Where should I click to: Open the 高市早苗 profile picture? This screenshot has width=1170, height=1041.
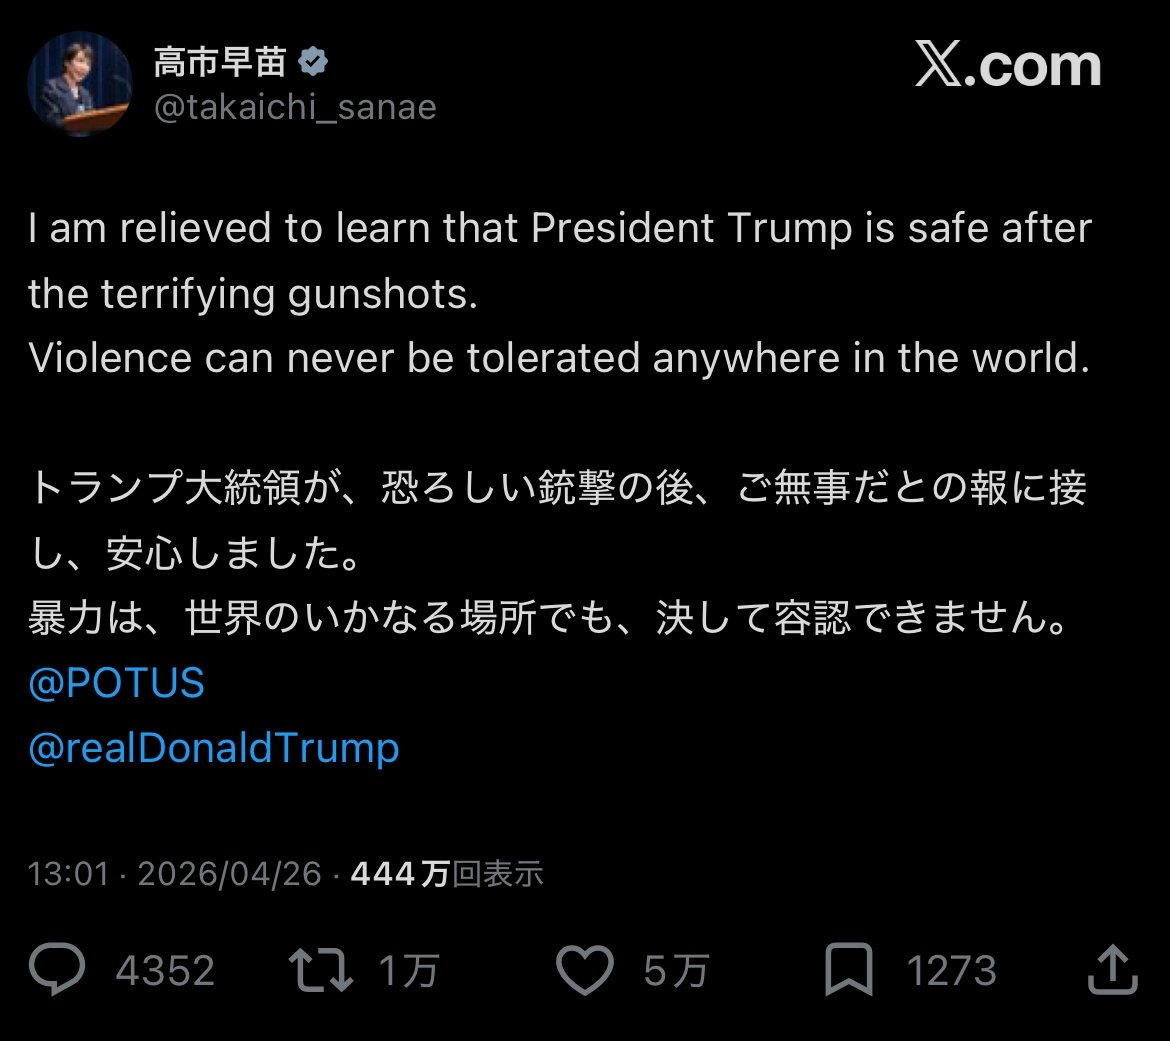coord(80,84)
